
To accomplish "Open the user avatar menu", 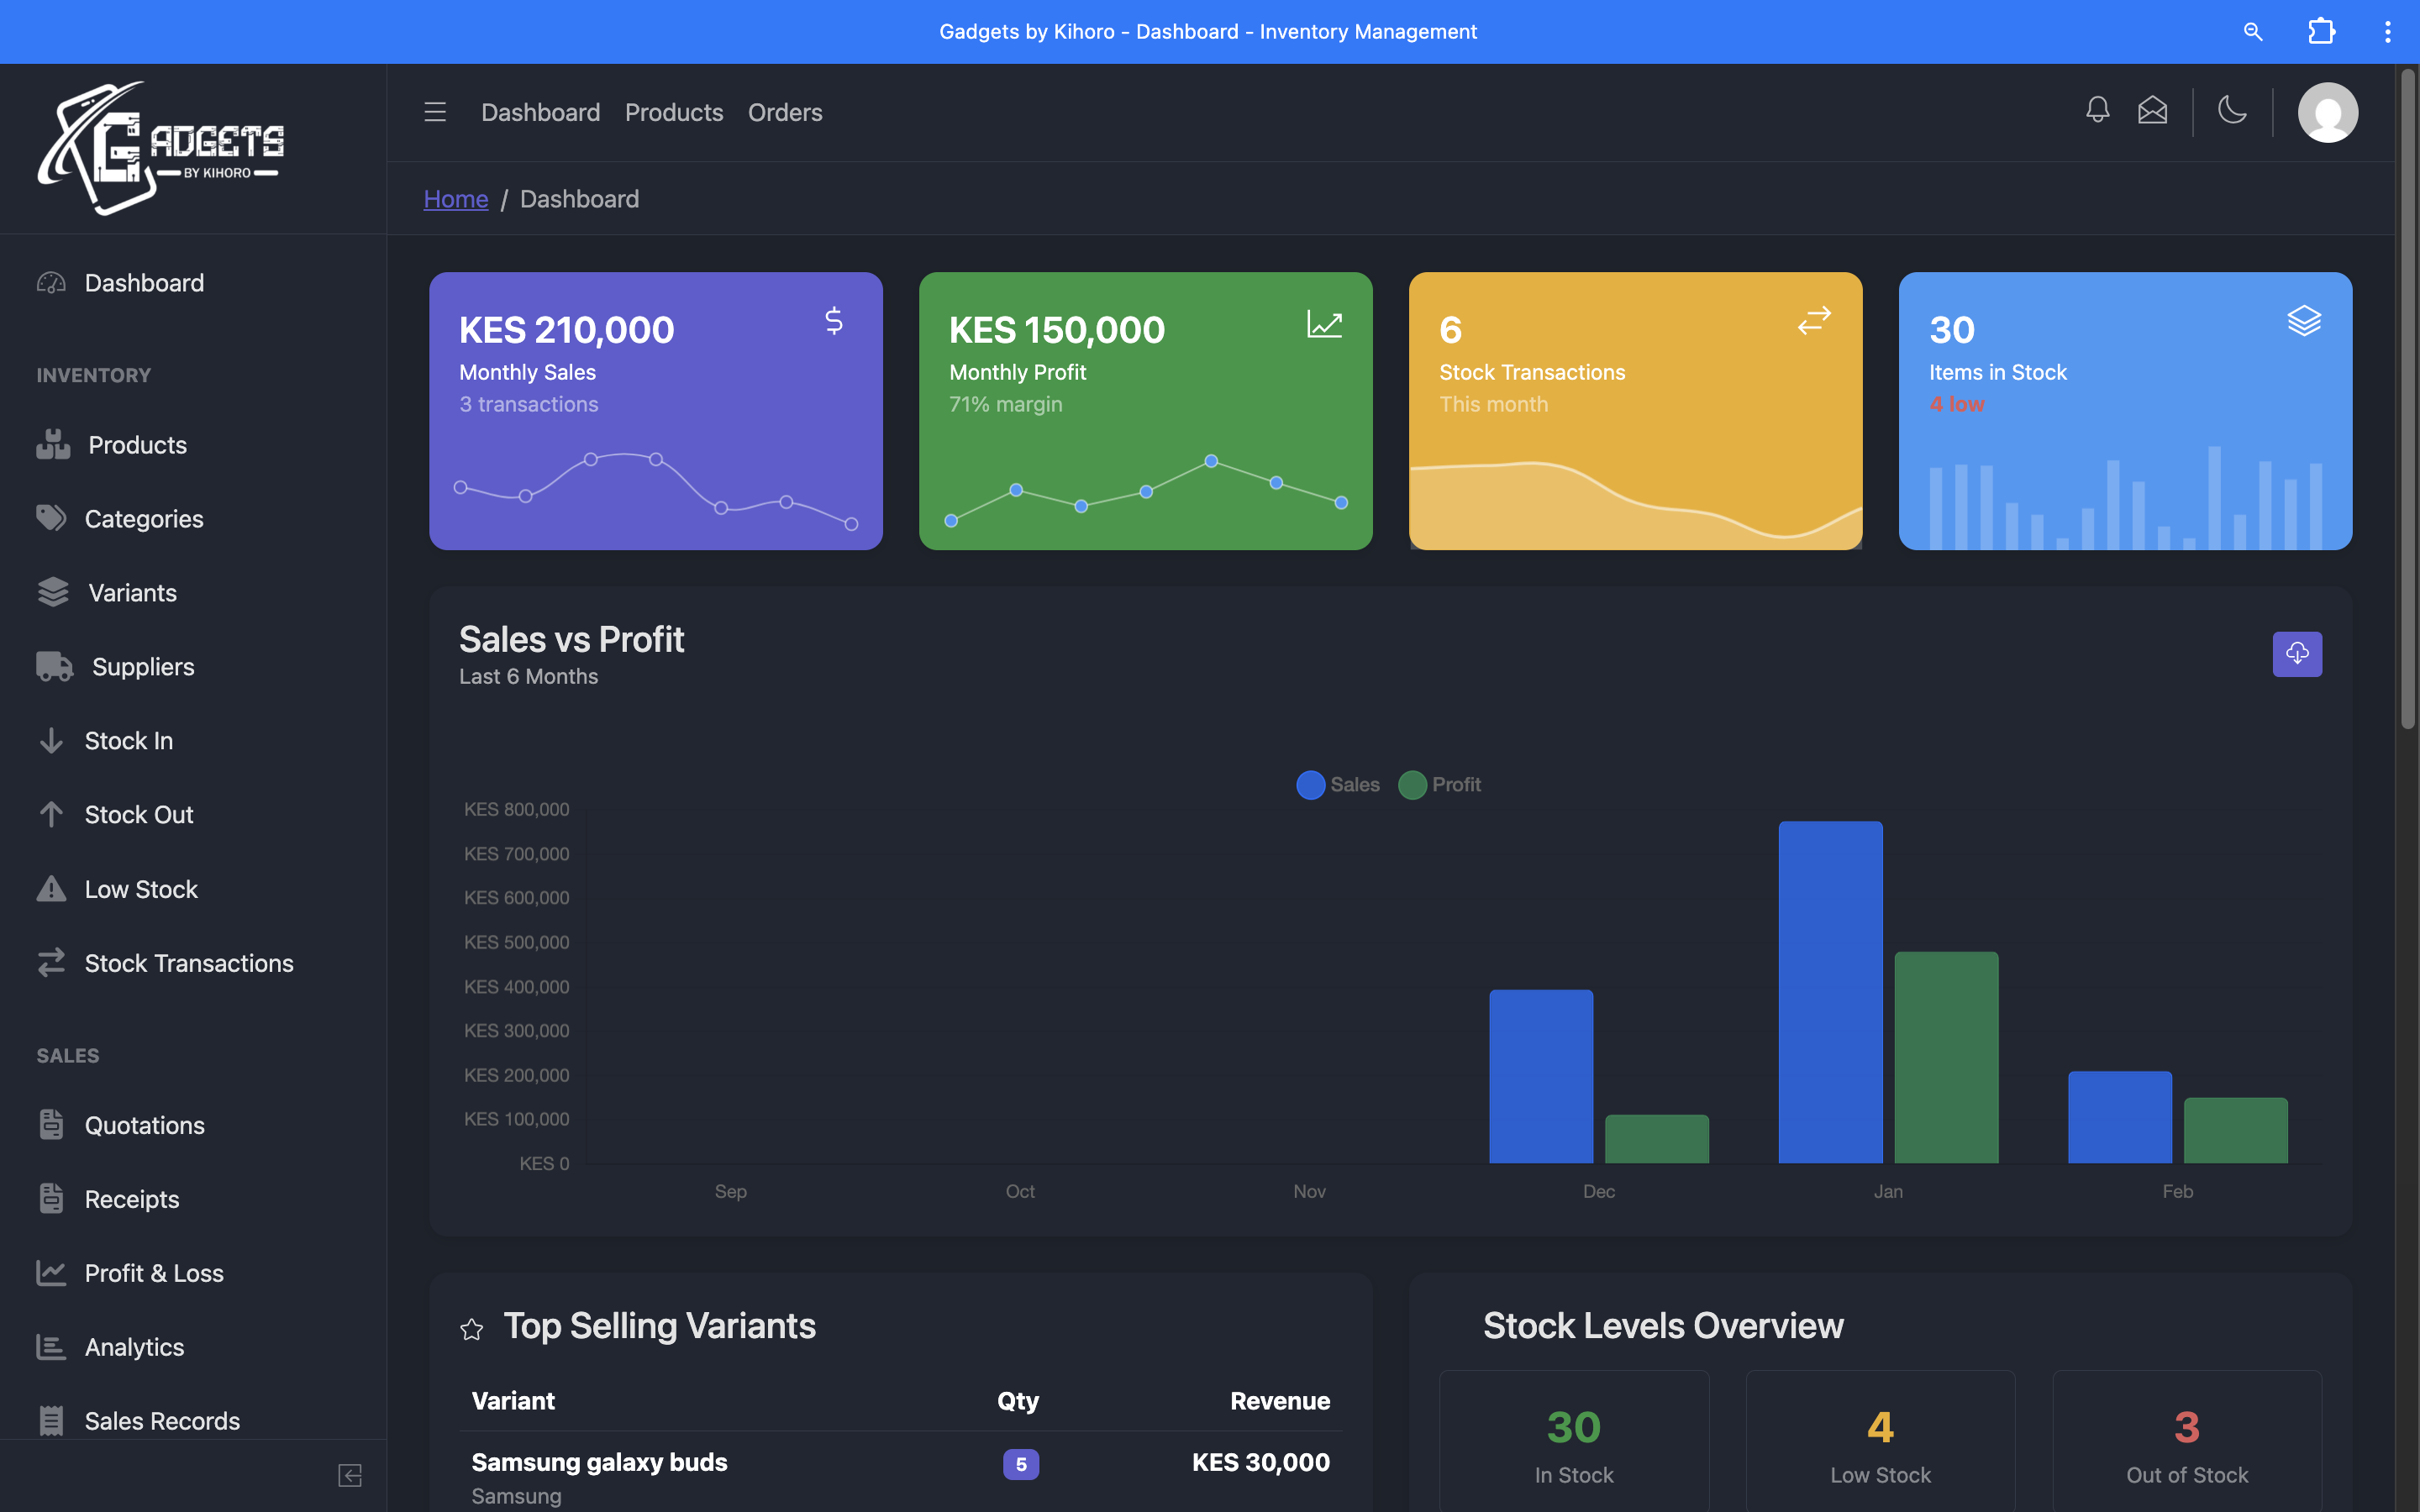I will (2327, 112).
